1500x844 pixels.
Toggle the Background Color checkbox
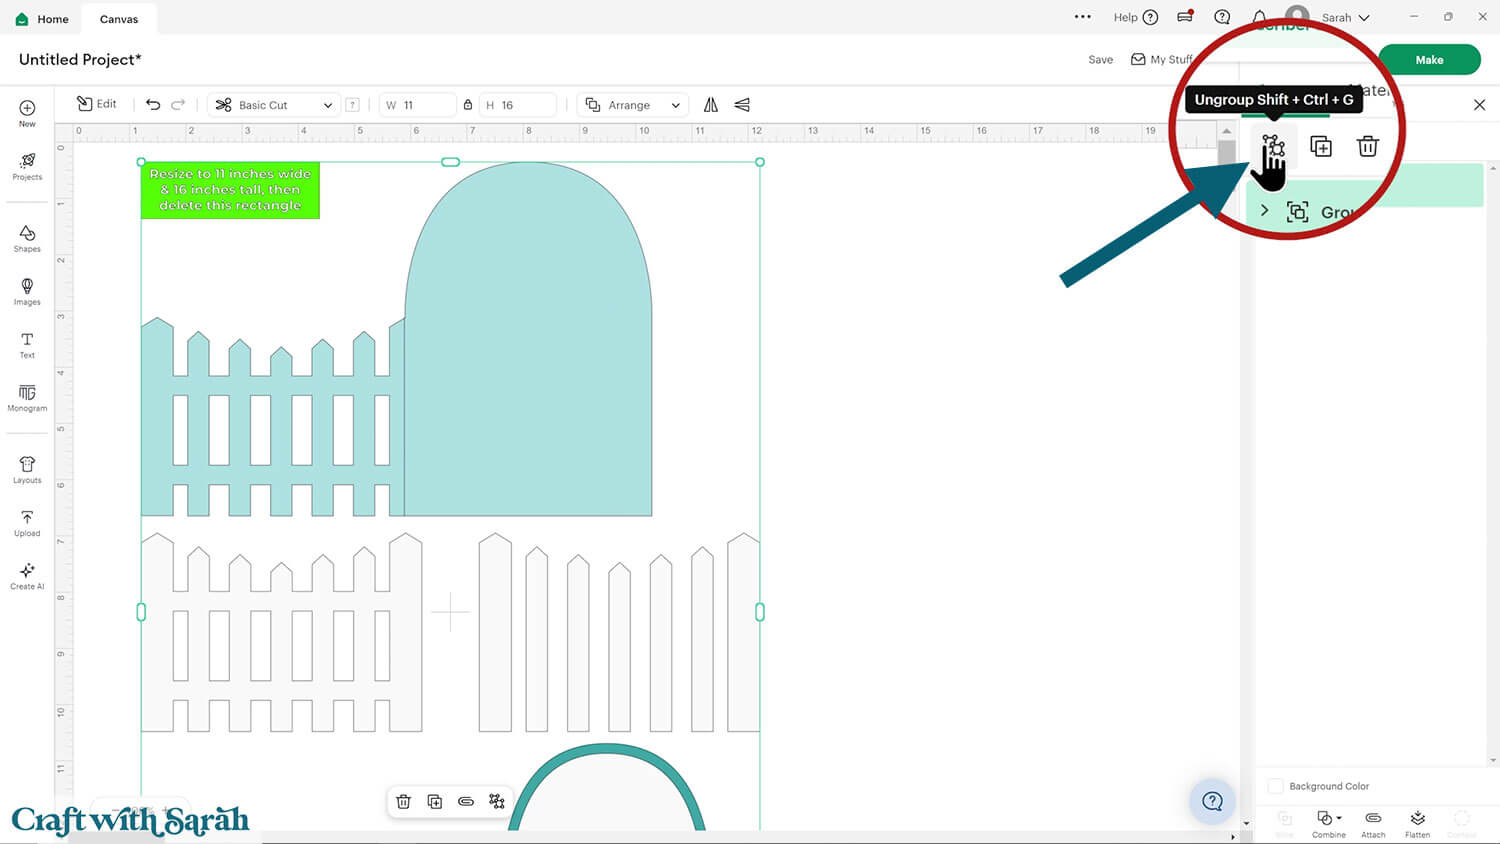pyautogui.click(x=1275, y=786)
